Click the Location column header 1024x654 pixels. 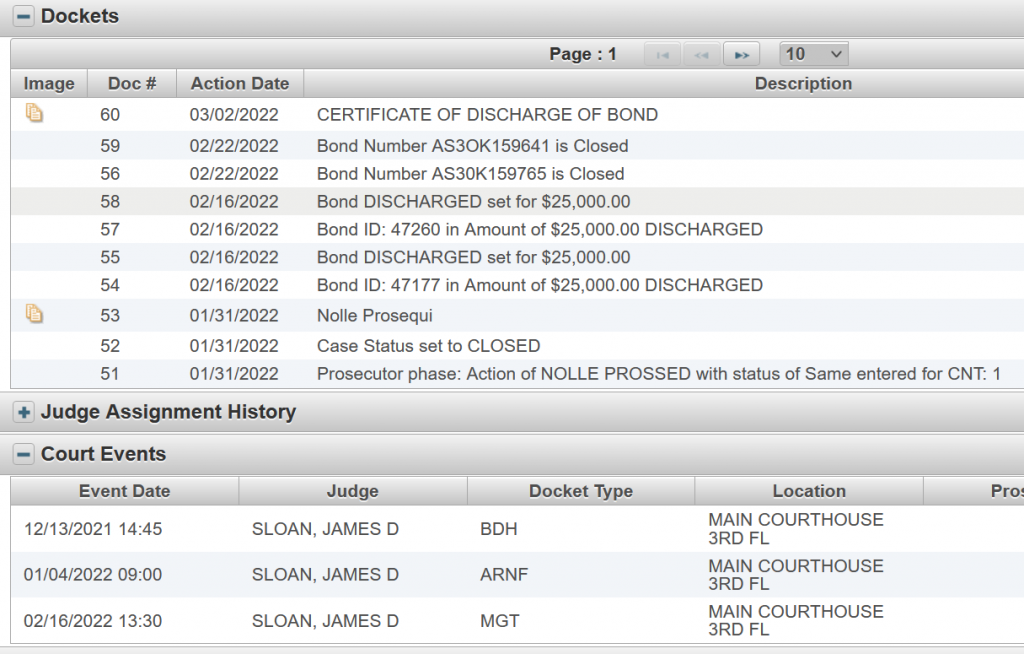pos(808,491)
